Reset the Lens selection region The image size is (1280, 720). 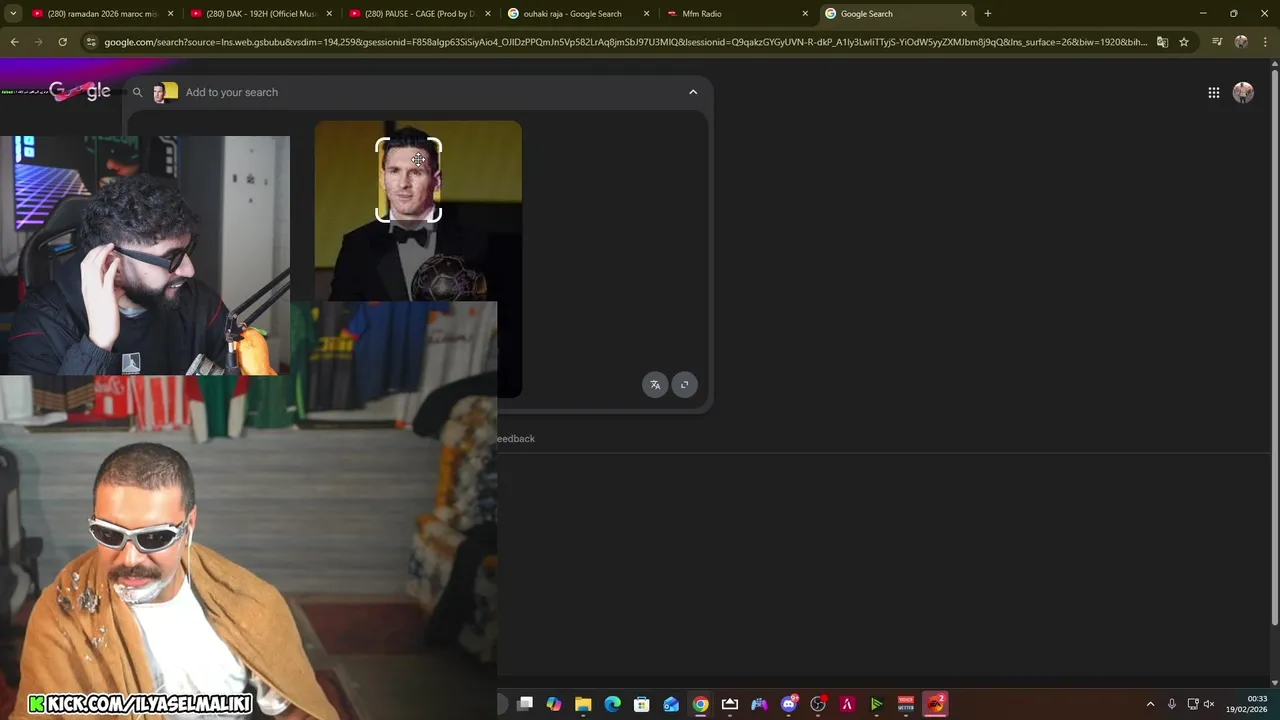tap(685, 385)
